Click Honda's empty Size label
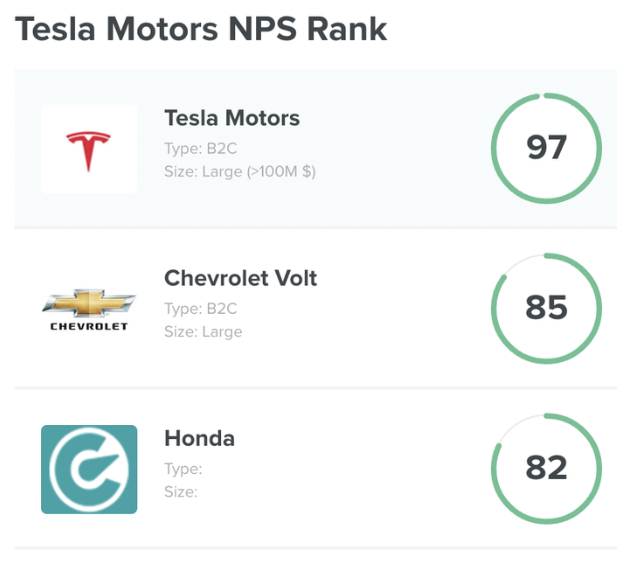Viewport: 636px width, 562px height. (181, 492)
